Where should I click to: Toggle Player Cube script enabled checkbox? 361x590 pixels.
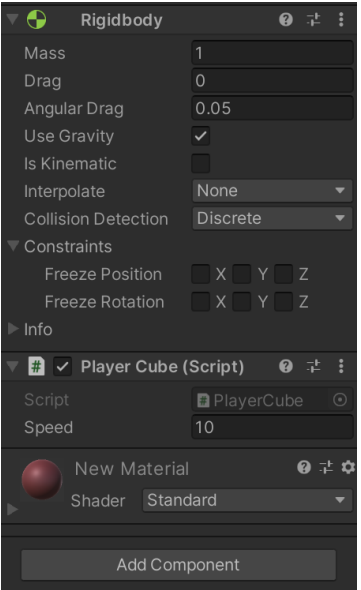click(62, 366)
